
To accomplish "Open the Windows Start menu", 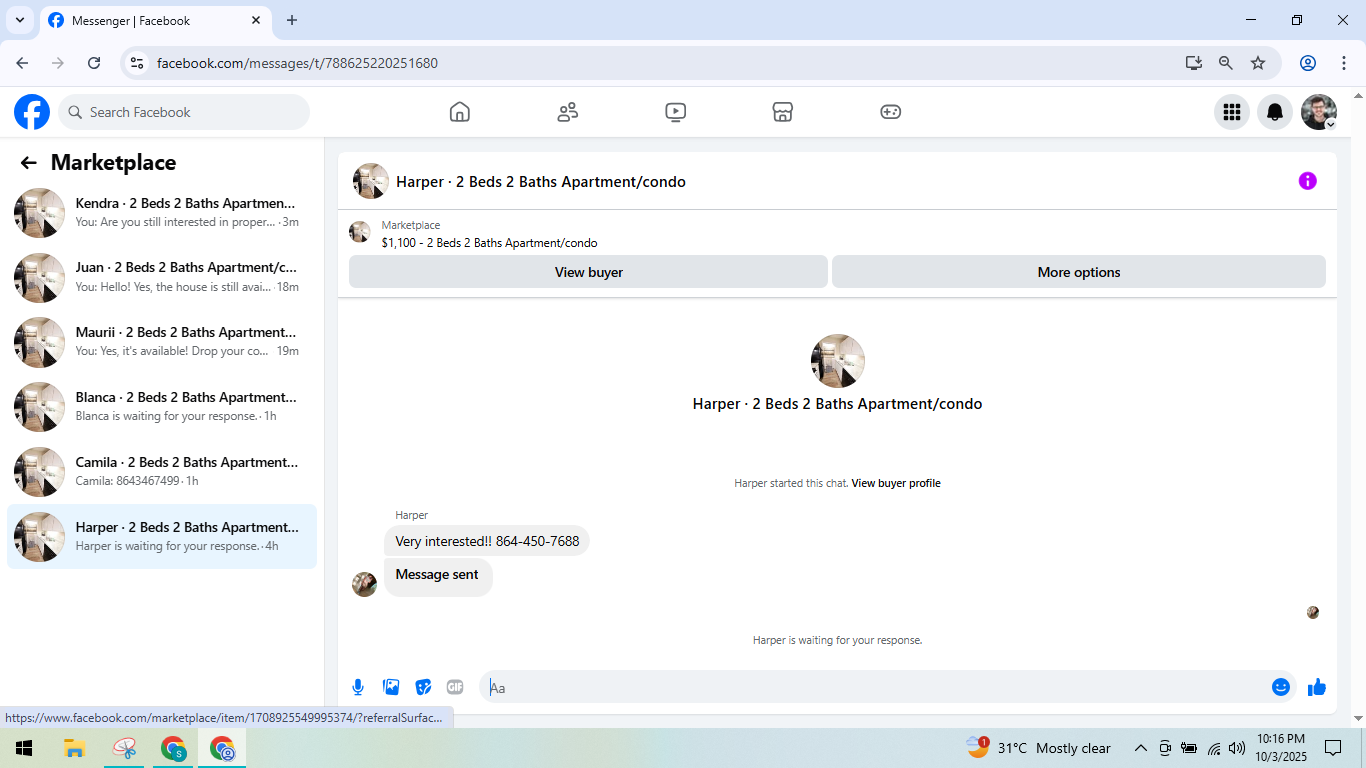I will pos(24,748).
